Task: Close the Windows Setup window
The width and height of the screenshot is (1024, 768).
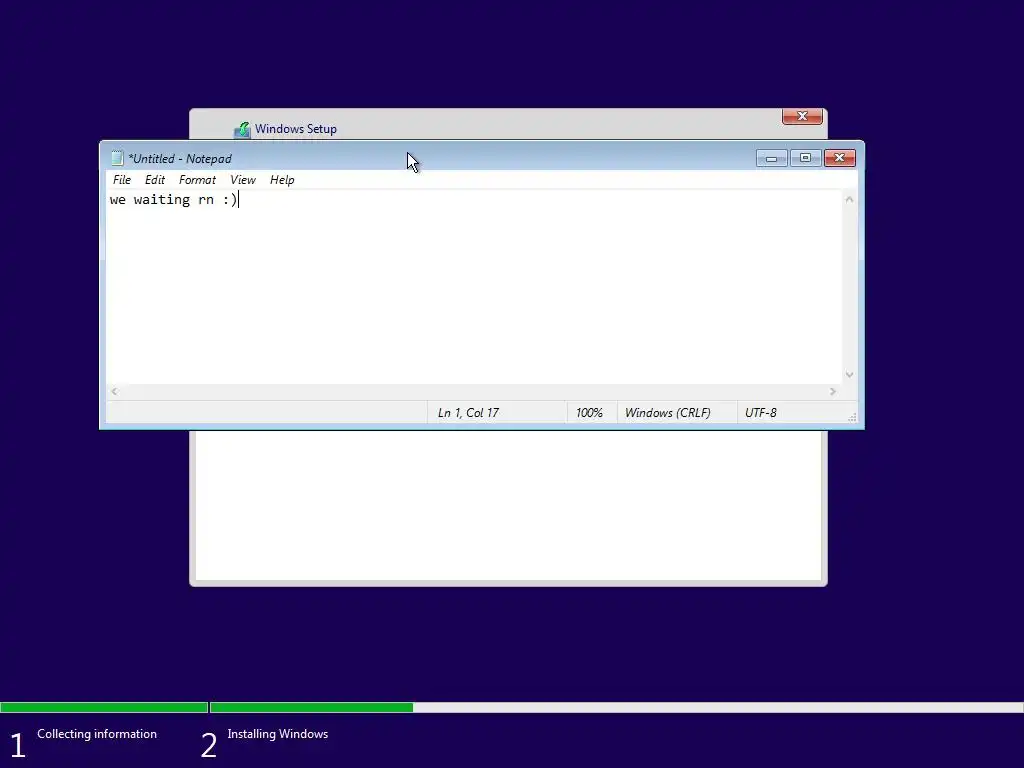Action: pos(802,116)
